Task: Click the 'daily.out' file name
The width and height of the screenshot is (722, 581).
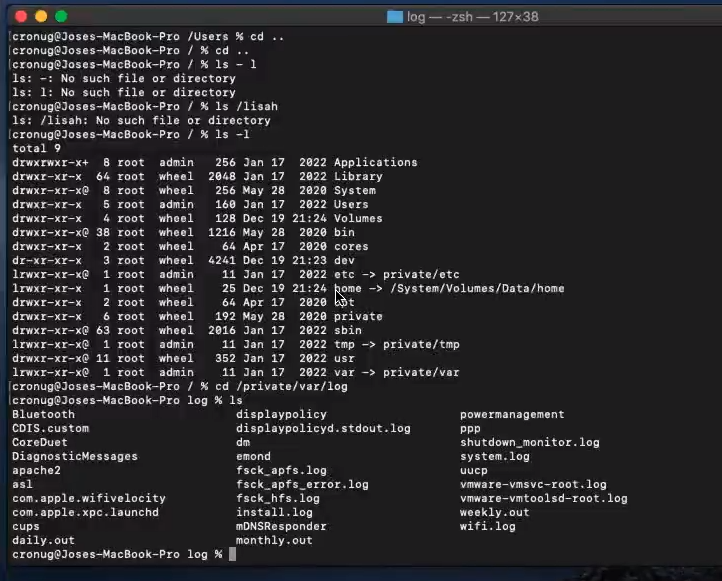Action: coord(43,540)
